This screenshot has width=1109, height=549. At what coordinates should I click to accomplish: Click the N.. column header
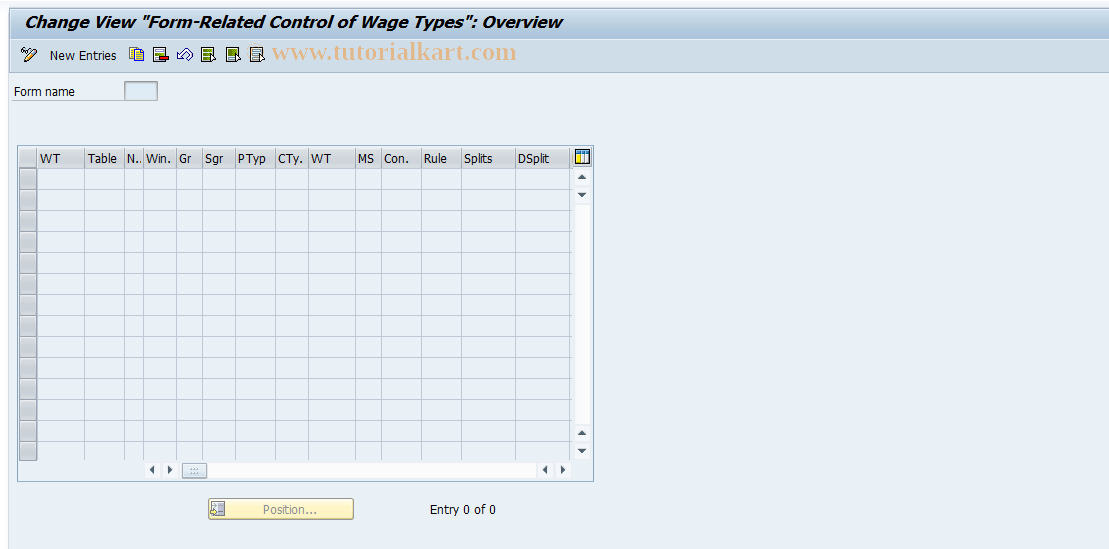point(134,158)
